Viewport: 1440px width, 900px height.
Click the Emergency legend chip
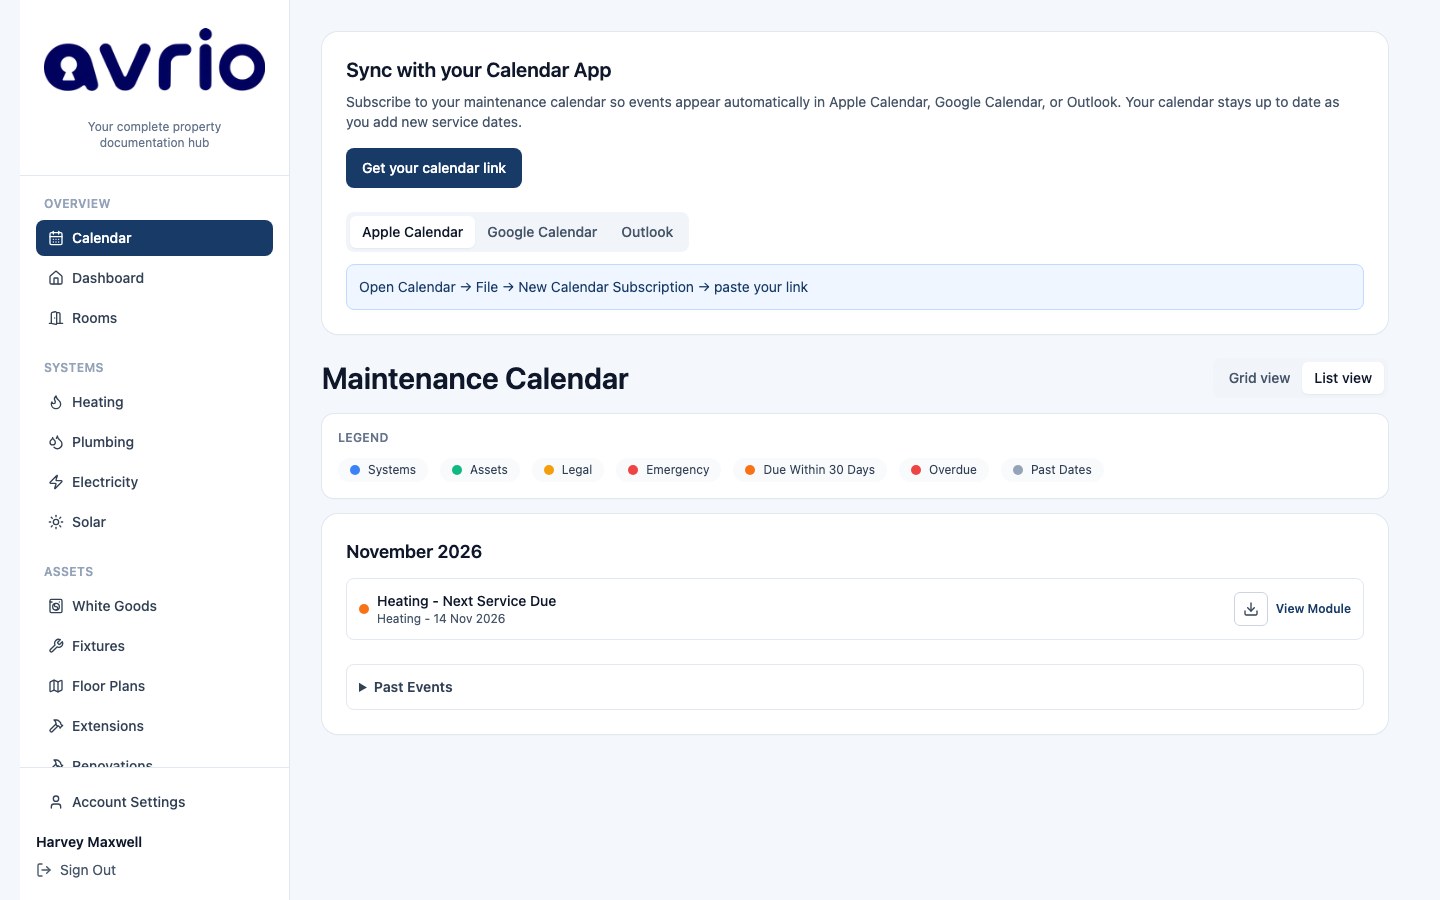coord(668,470)
